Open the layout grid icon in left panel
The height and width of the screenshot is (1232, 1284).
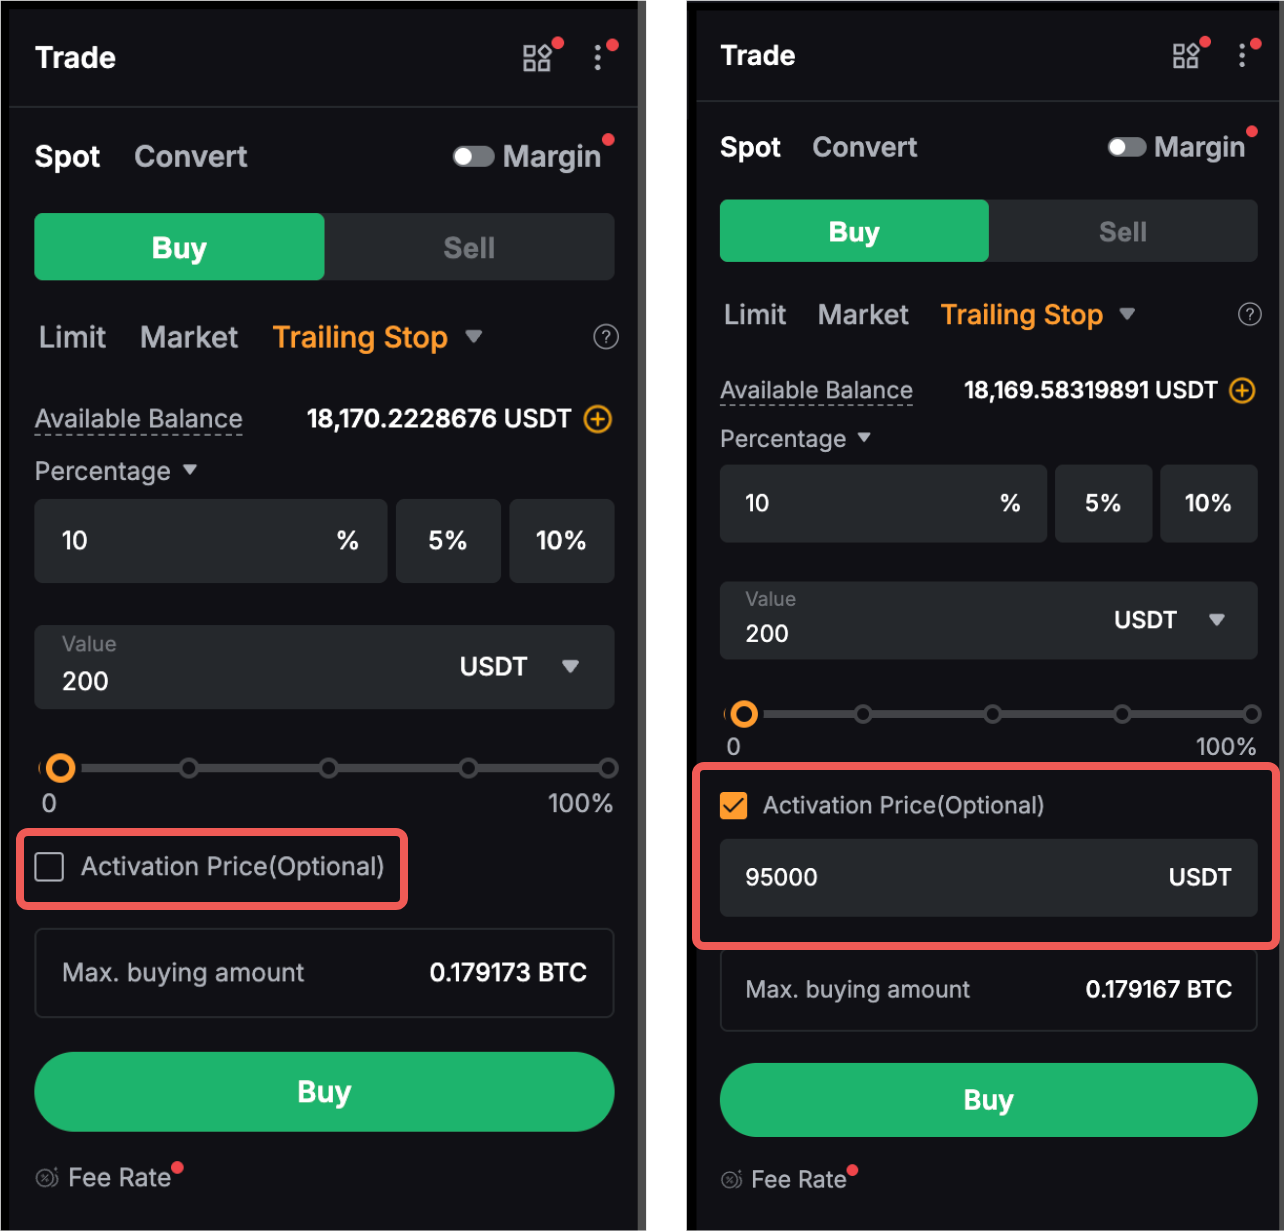pyautogui.click(x=537, y=58)
